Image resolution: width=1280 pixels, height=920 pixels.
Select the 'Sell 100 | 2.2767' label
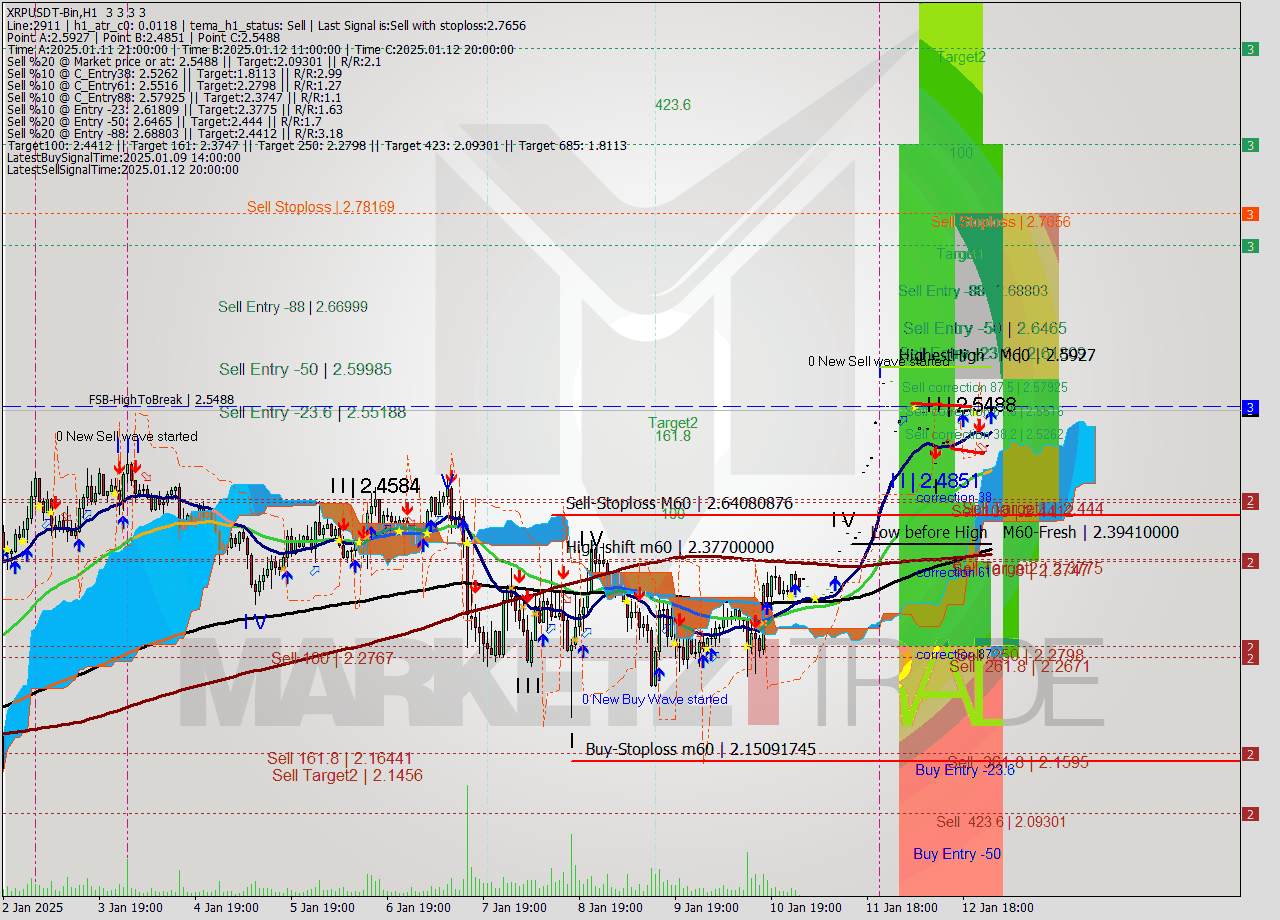click(x=332, y=659)
